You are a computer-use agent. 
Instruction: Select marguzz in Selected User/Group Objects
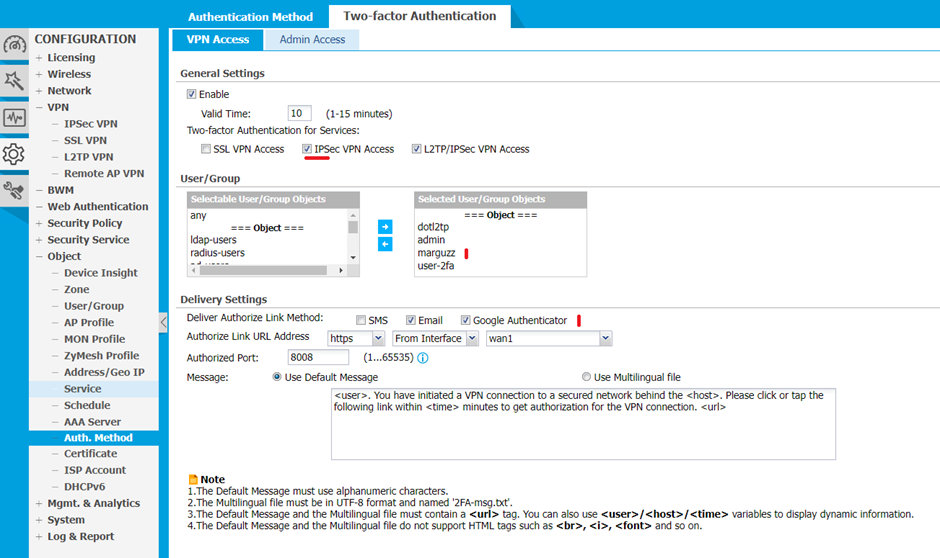437,253
